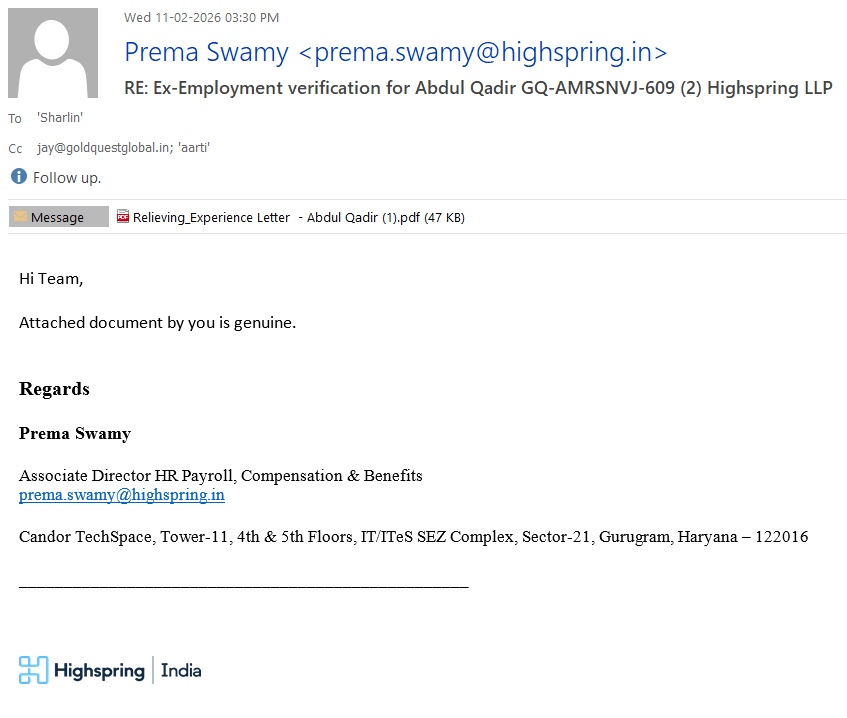Image resolution: width=847 pixels, height=718 pixels.
Task: Select the Message tab
Action: coord(58,217)
